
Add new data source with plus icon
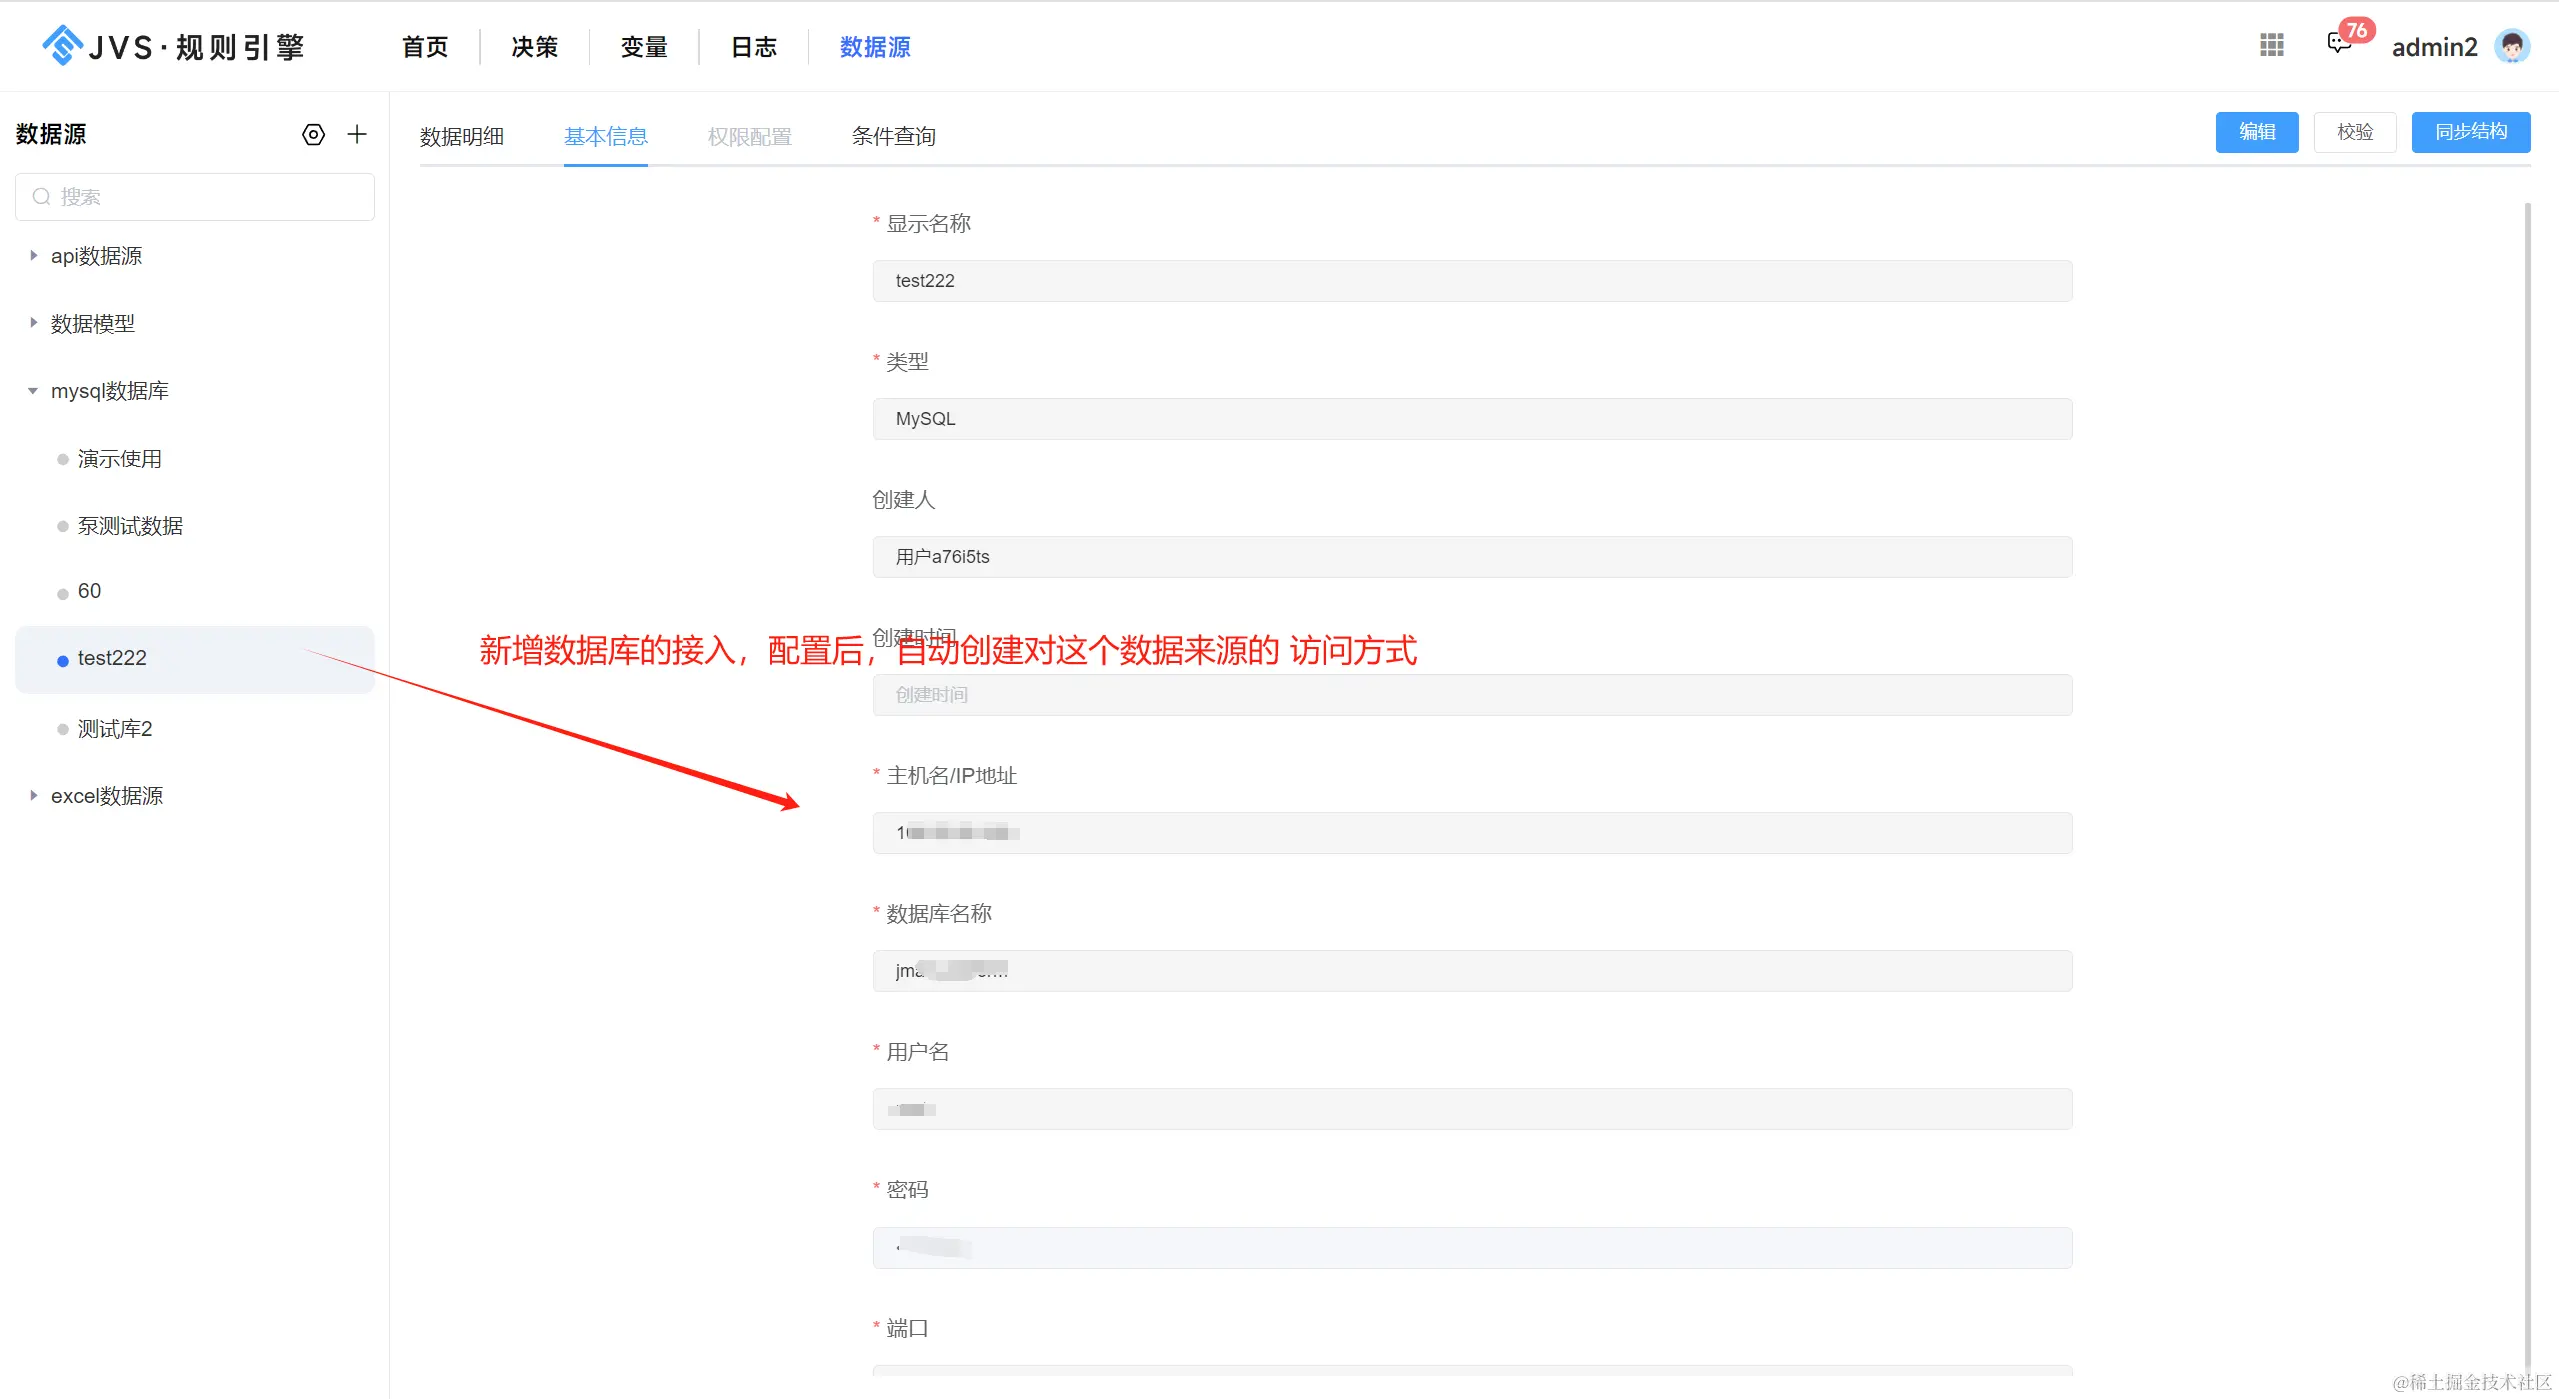tap(357, 134)
